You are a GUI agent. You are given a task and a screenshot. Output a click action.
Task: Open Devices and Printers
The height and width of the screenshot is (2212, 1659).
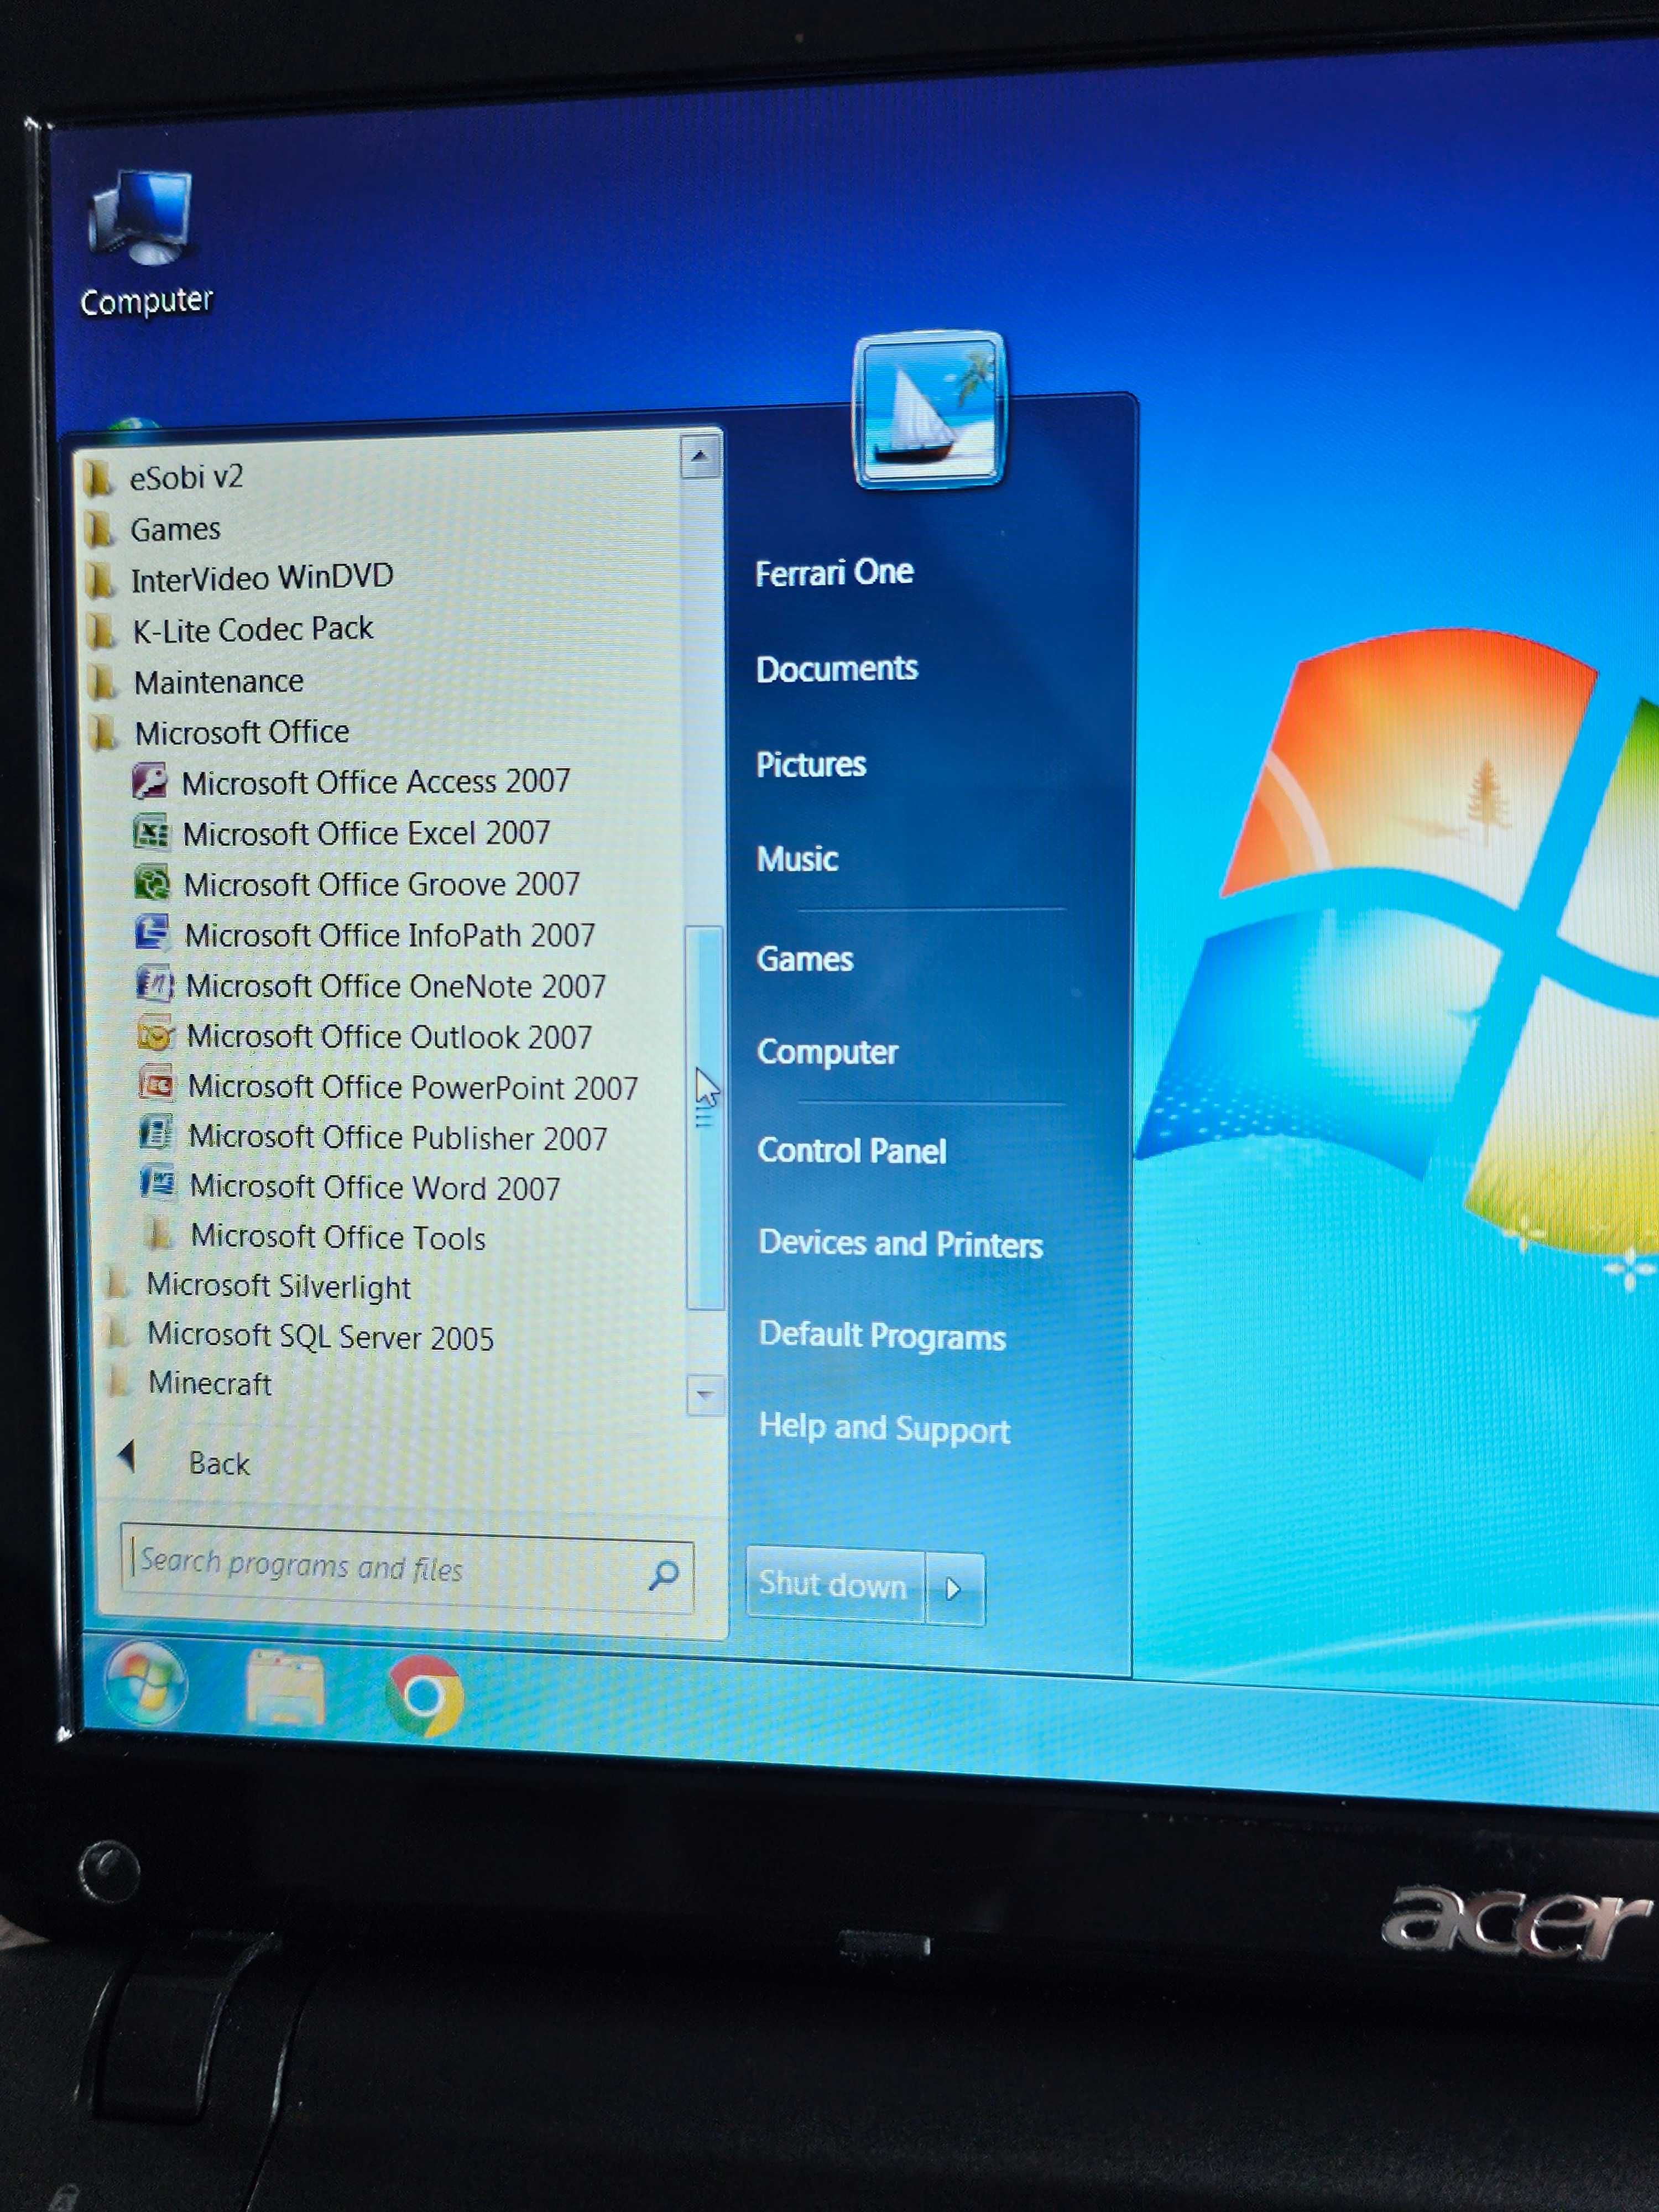(901, 1244)
